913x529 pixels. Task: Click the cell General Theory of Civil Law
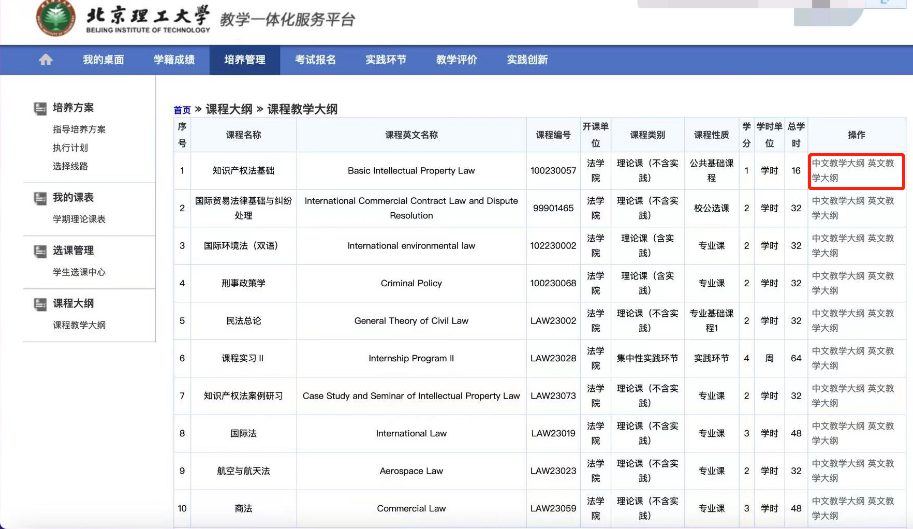[411, 321]
